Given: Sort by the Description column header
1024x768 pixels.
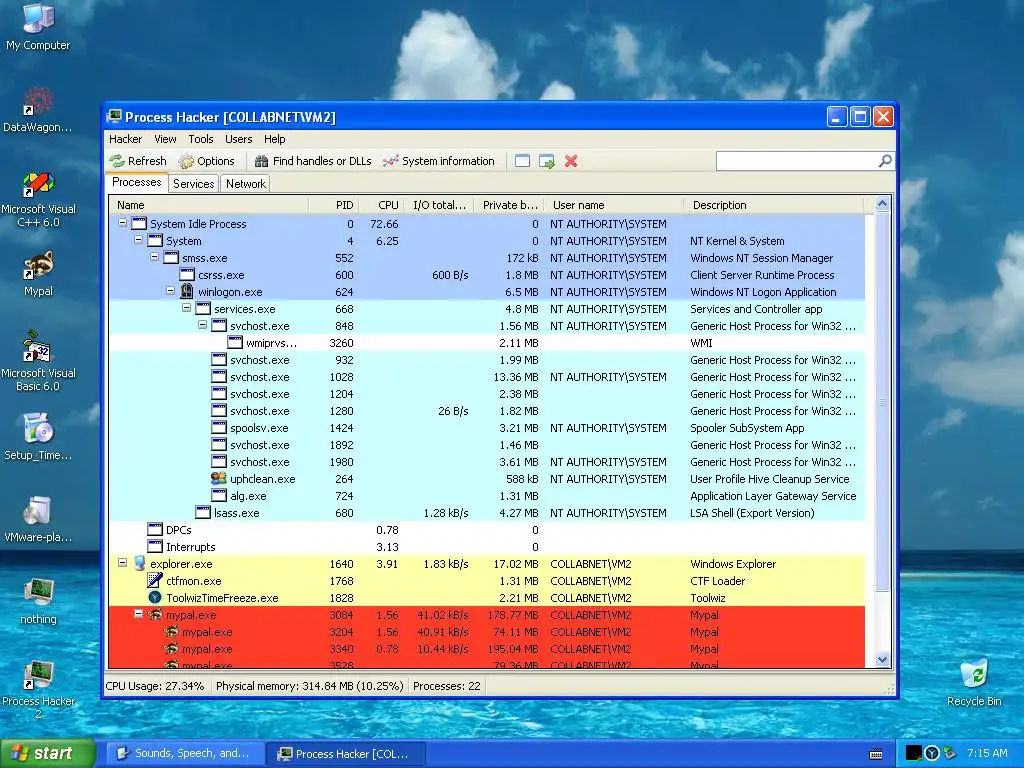Looking at the screenshot, I should coord(774,205).
